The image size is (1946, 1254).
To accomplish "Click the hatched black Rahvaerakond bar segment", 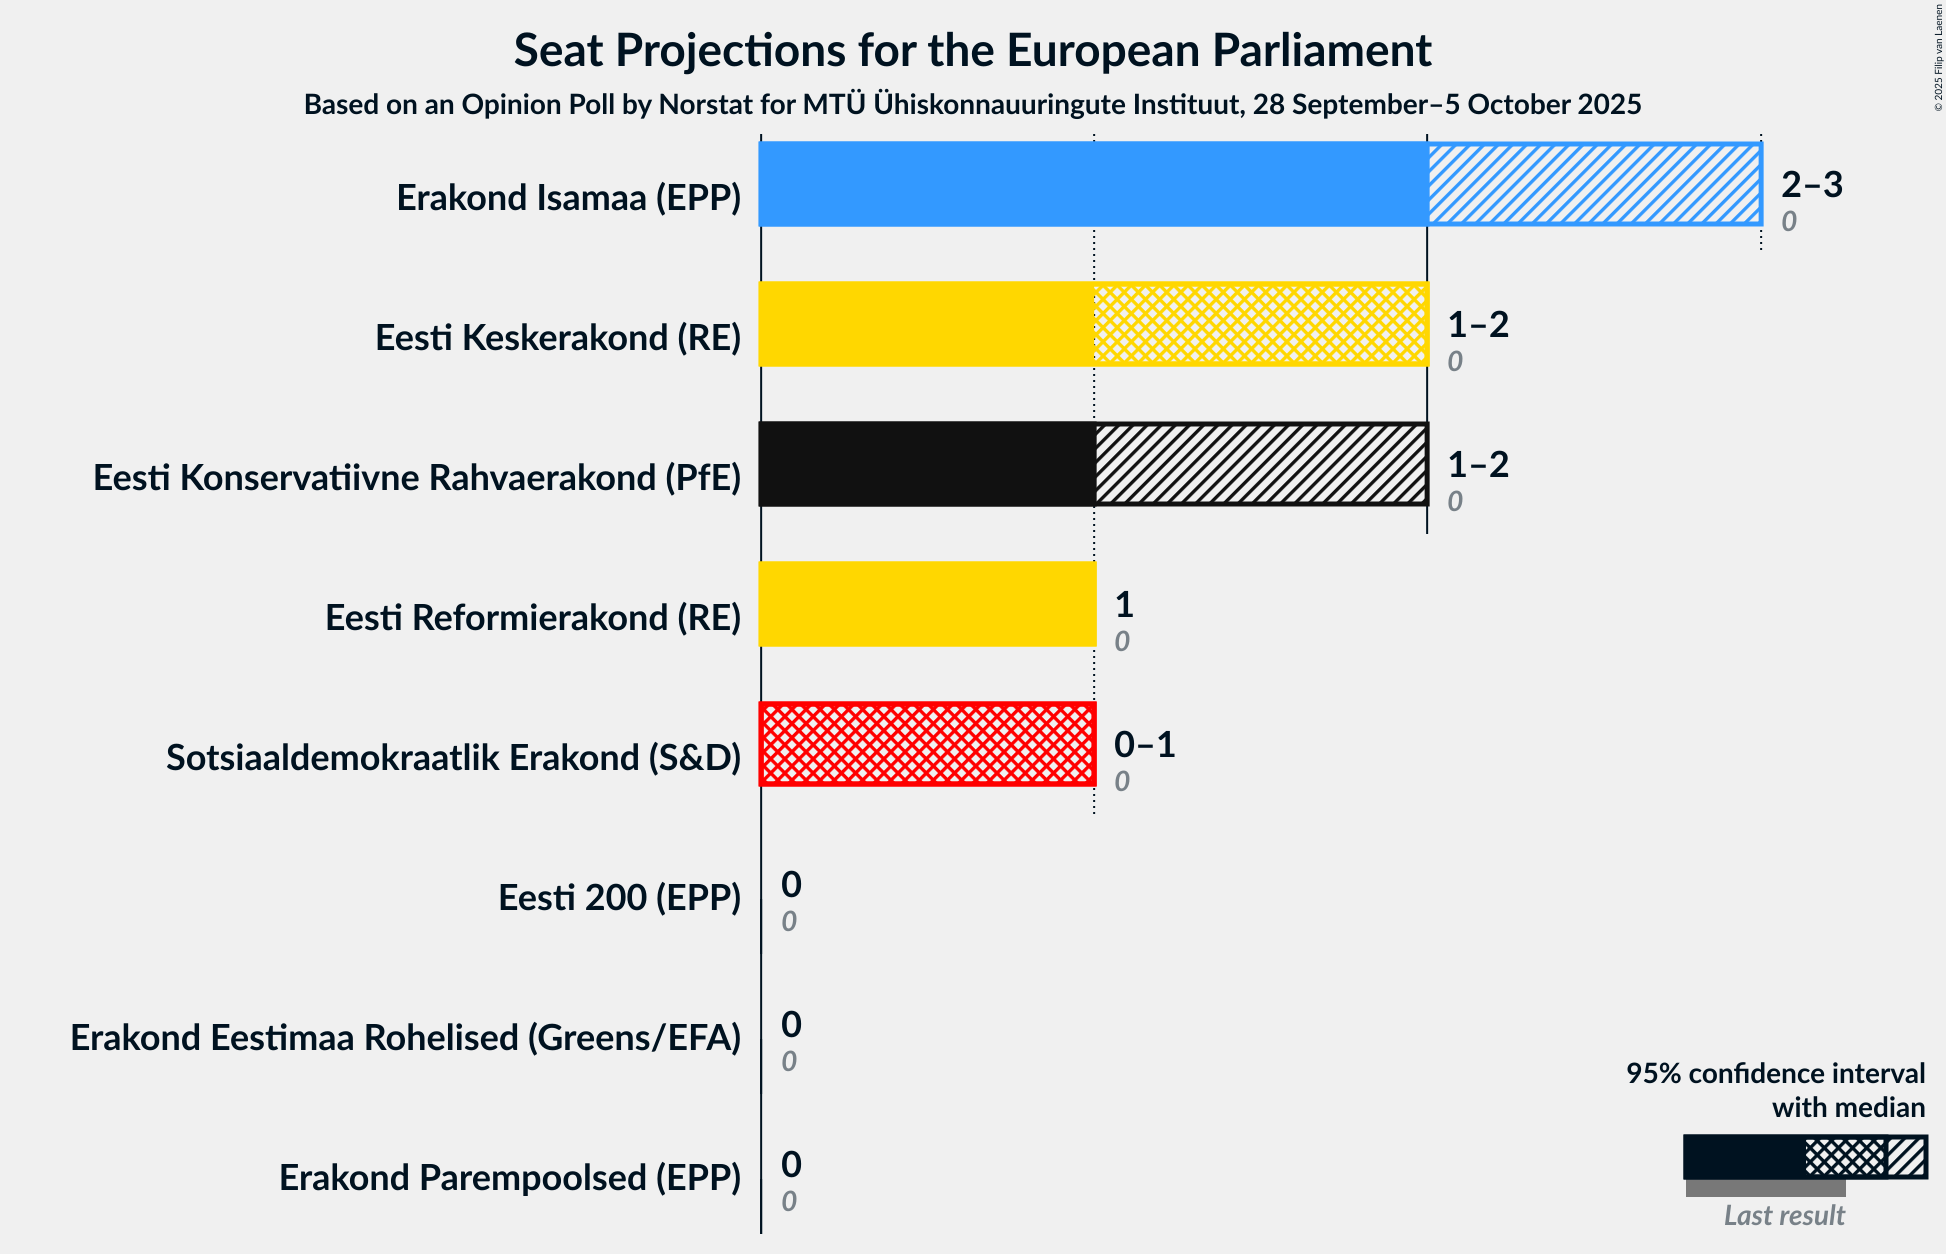I will [x=1260, y=464].
